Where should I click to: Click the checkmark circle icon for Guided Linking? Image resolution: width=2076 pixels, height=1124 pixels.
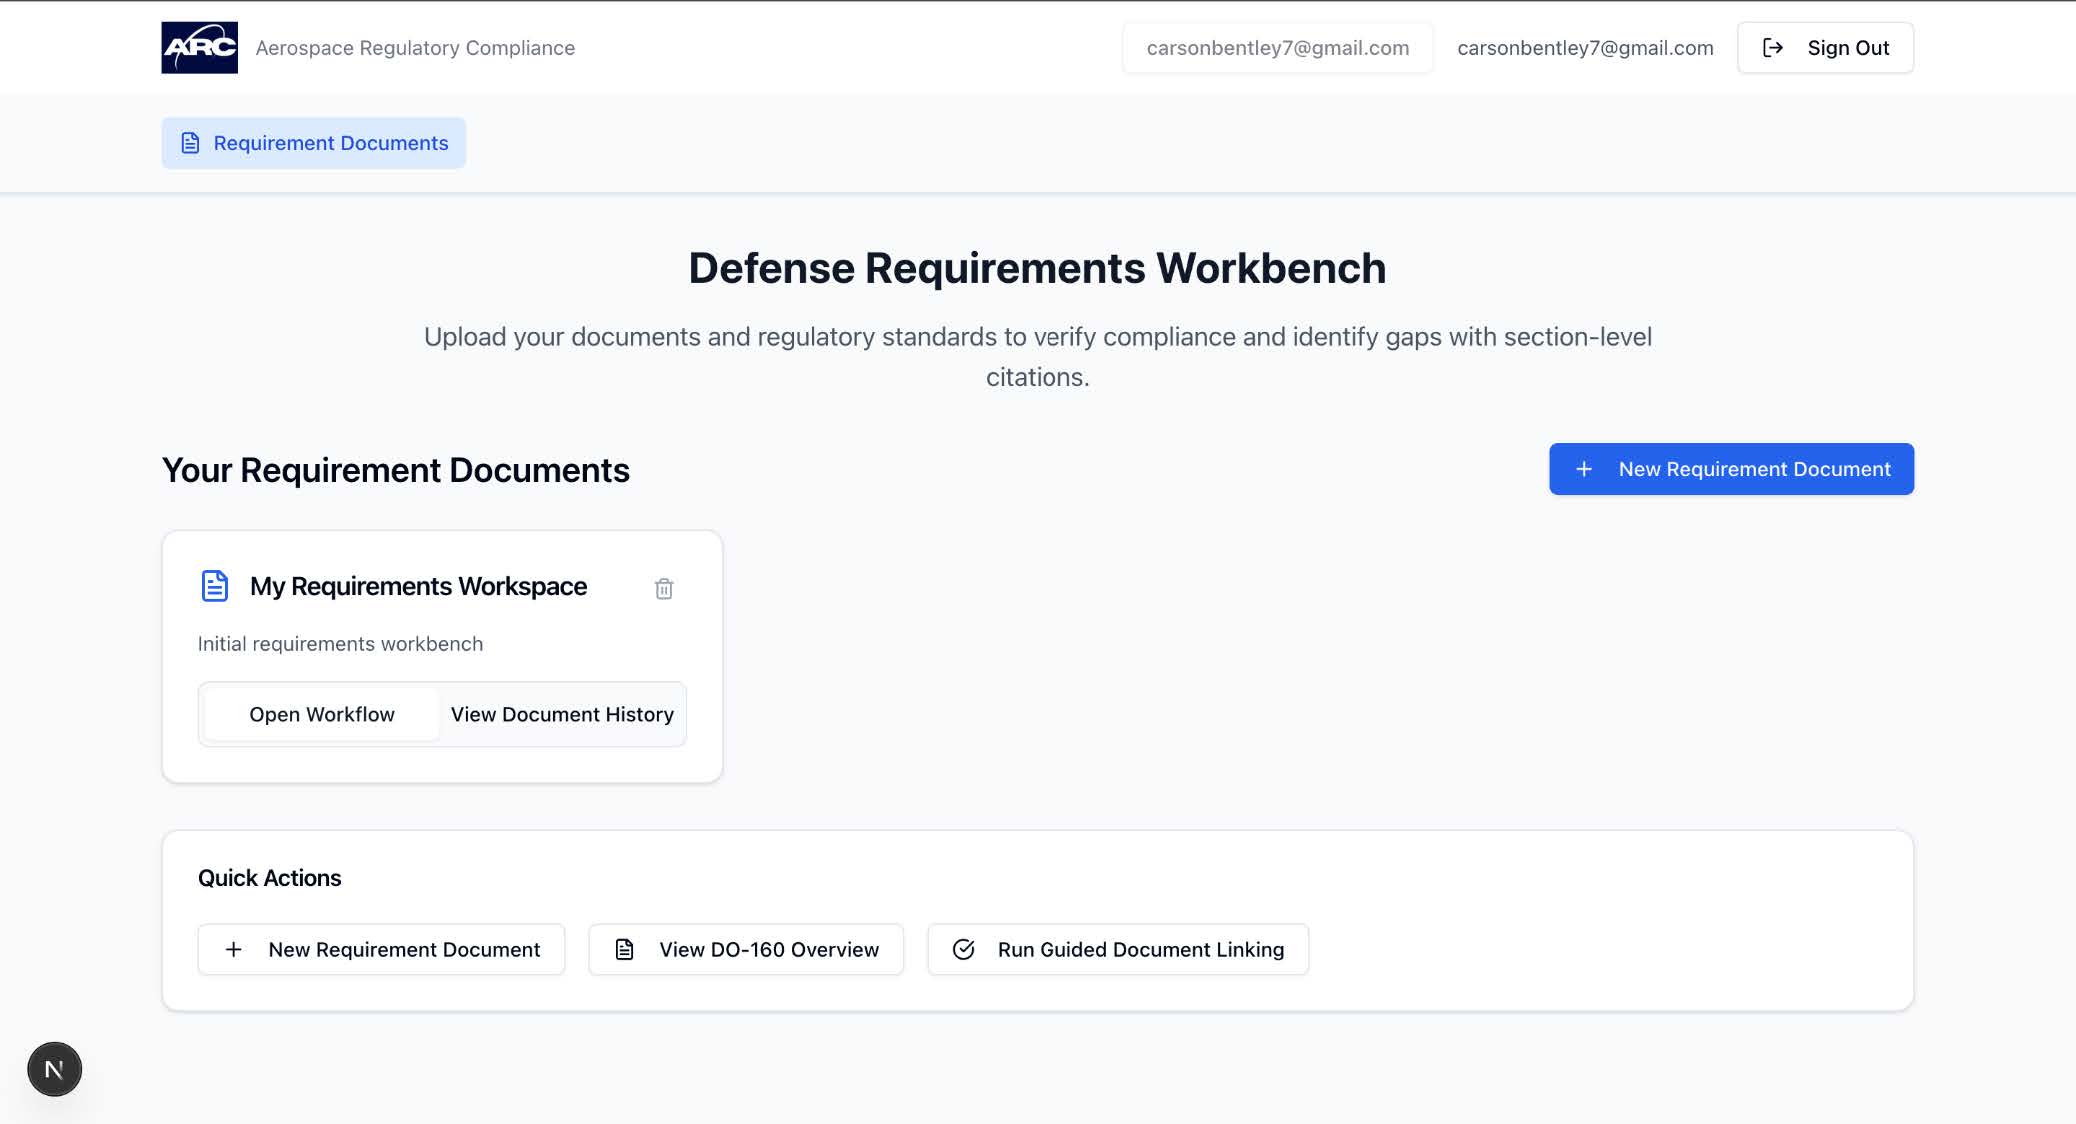coord(963,949)
